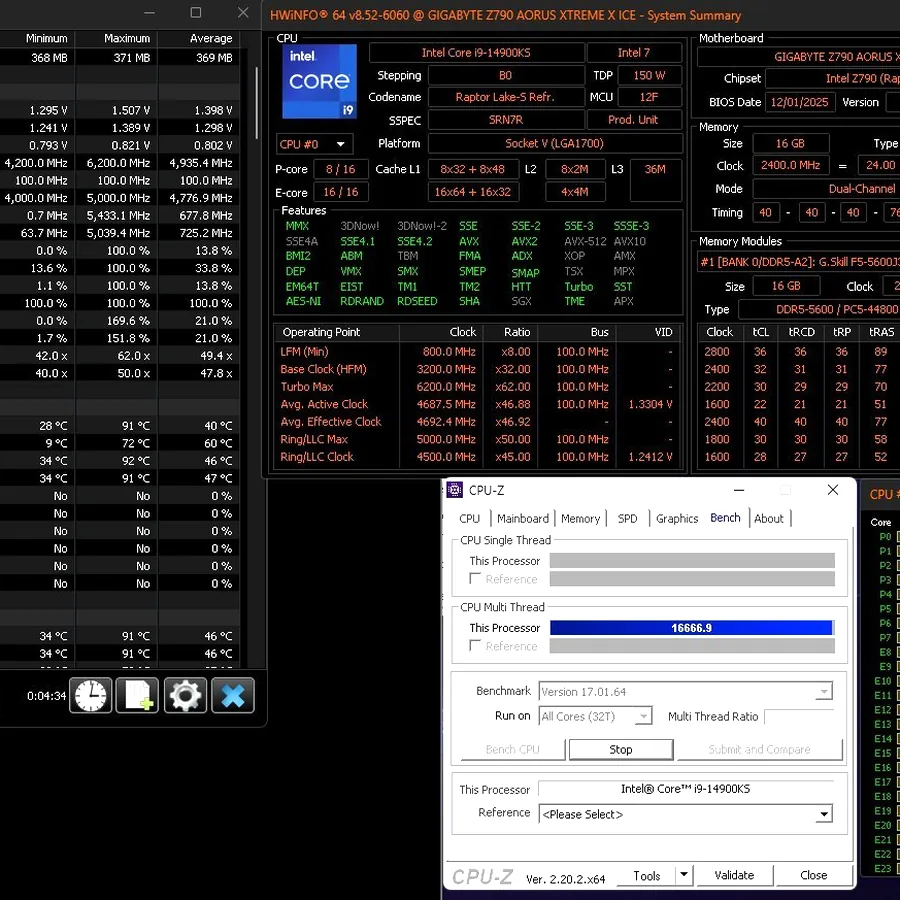Click the AVX2 feature label

click(x=524, y=241)
